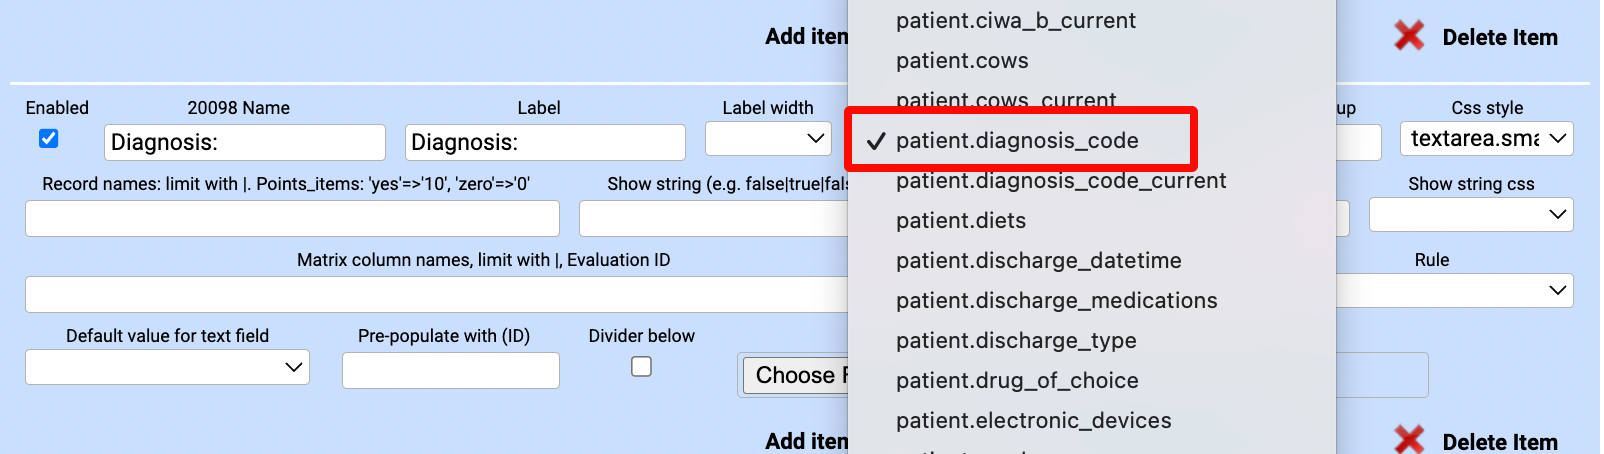Open Default value for text field dropdown
The image size is (1604, 454).
[x=167, y=367]
